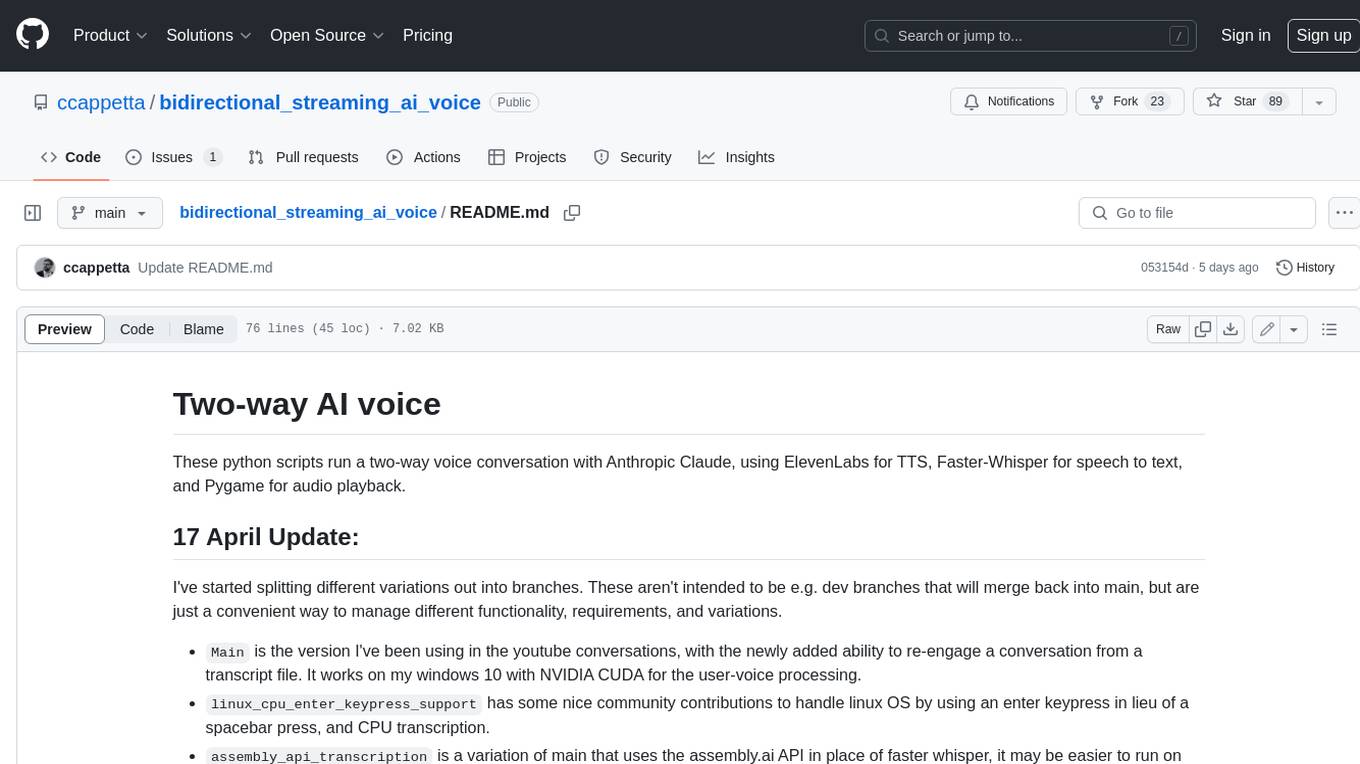Sign in to GitHub
Screen dimensions: 1360x764
click(1245, 35)
